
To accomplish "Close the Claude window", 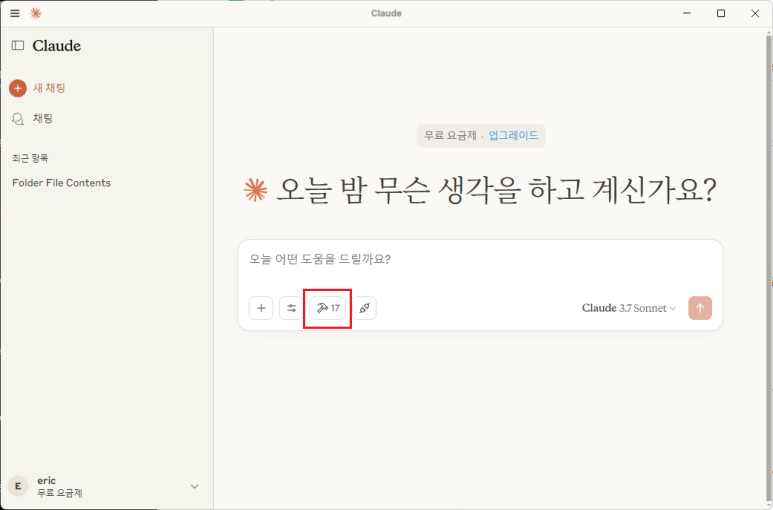I will (x=755, y=13).
